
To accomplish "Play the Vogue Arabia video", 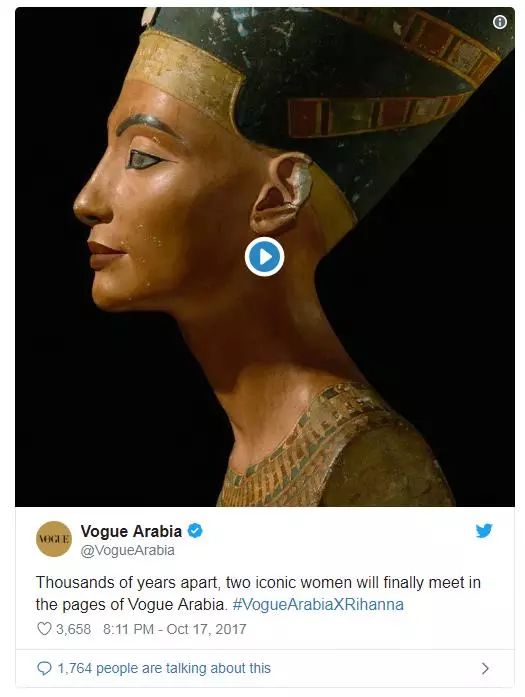I will click(x=265, y=257).
